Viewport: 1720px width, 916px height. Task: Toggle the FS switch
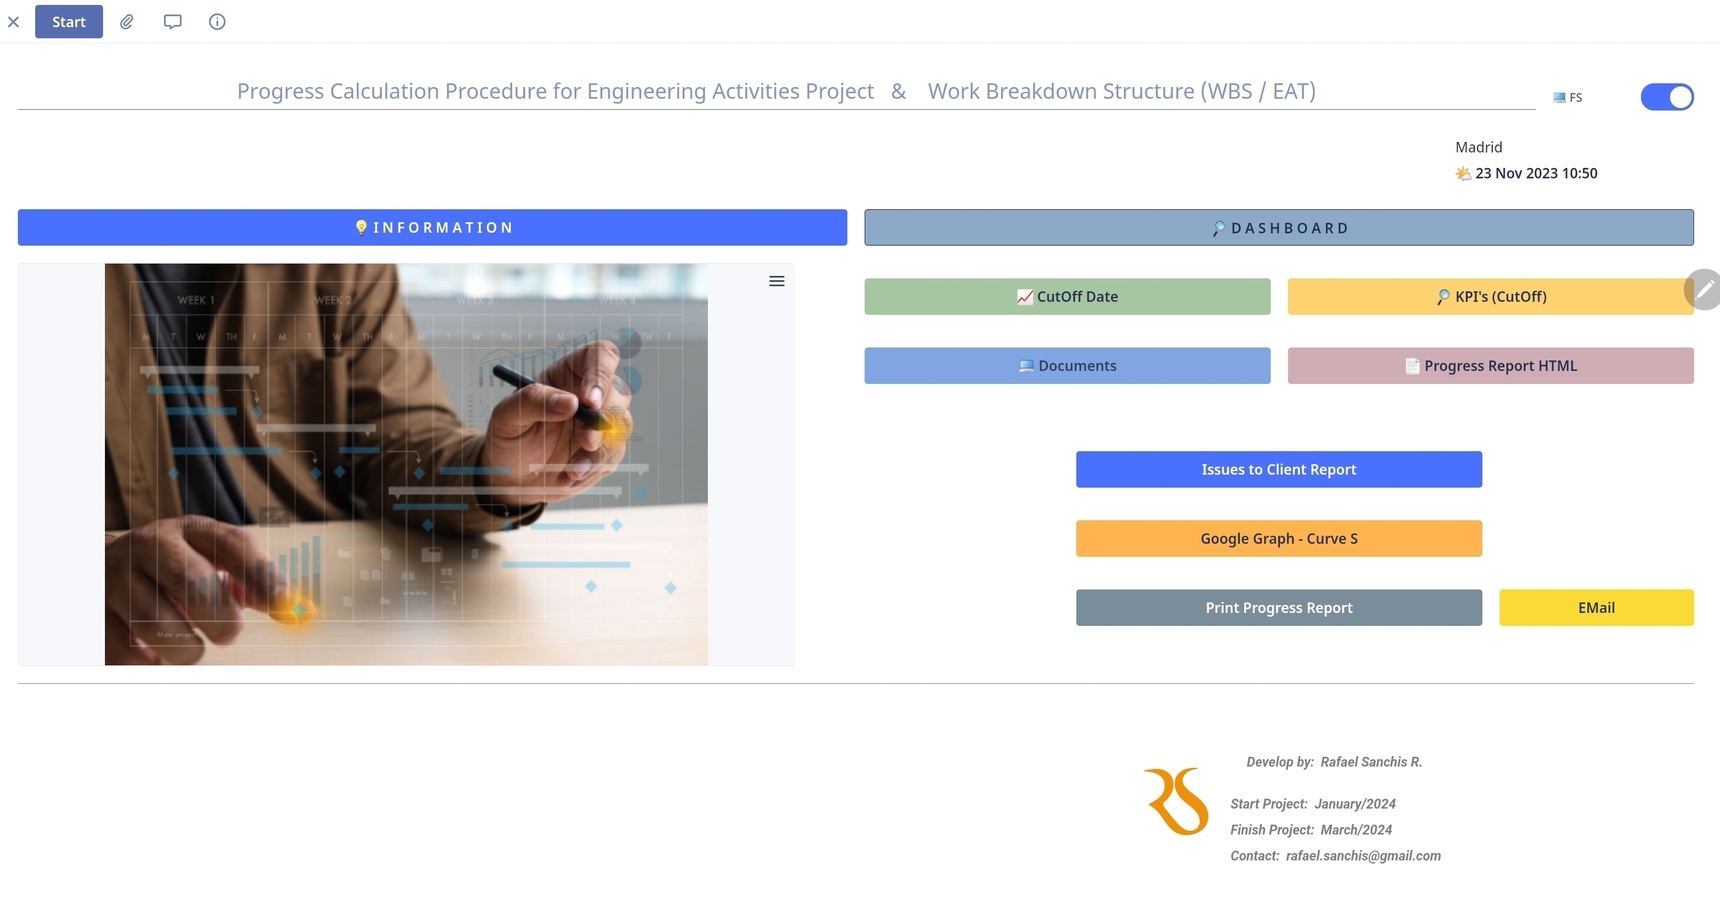1667,97
